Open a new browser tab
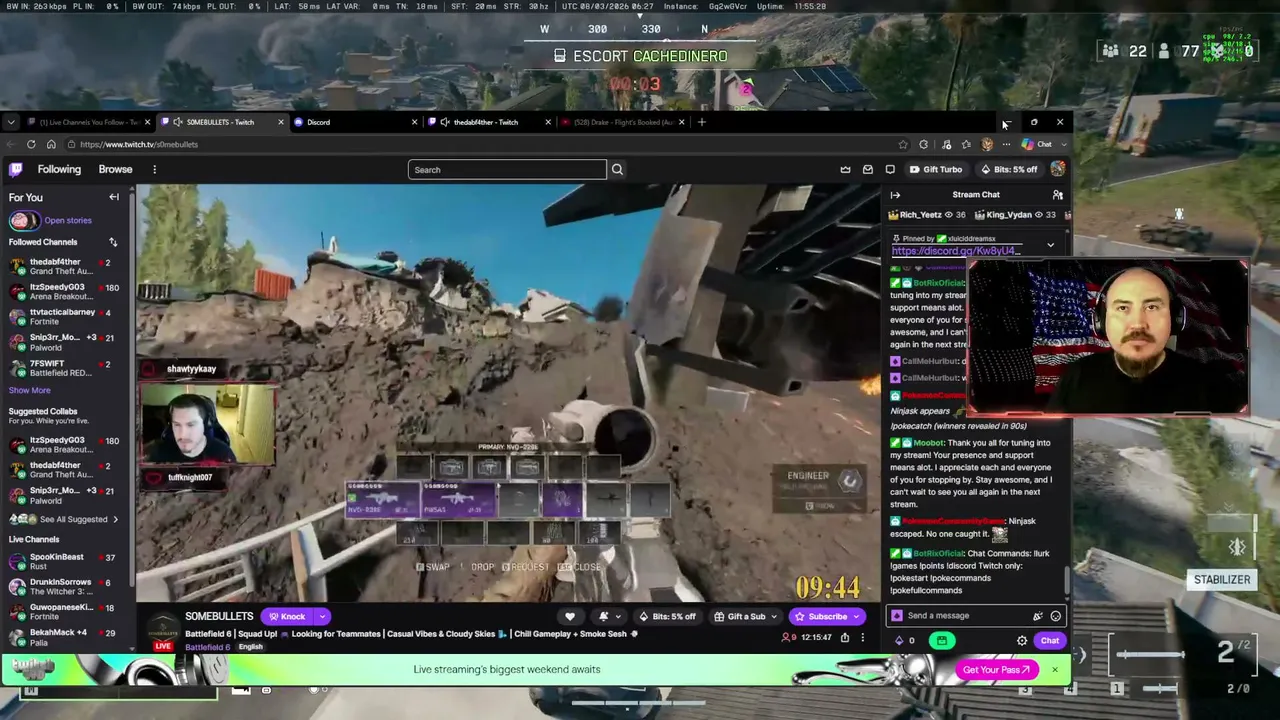1280x720 pixels. tap(702, 122)
